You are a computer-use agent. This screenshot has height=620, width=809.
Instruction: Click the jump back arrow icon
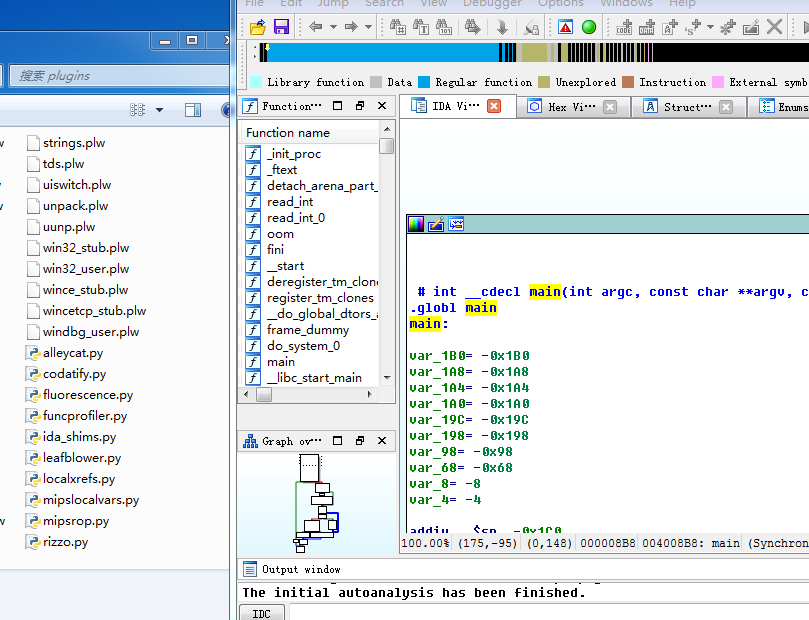click(315, 27)
